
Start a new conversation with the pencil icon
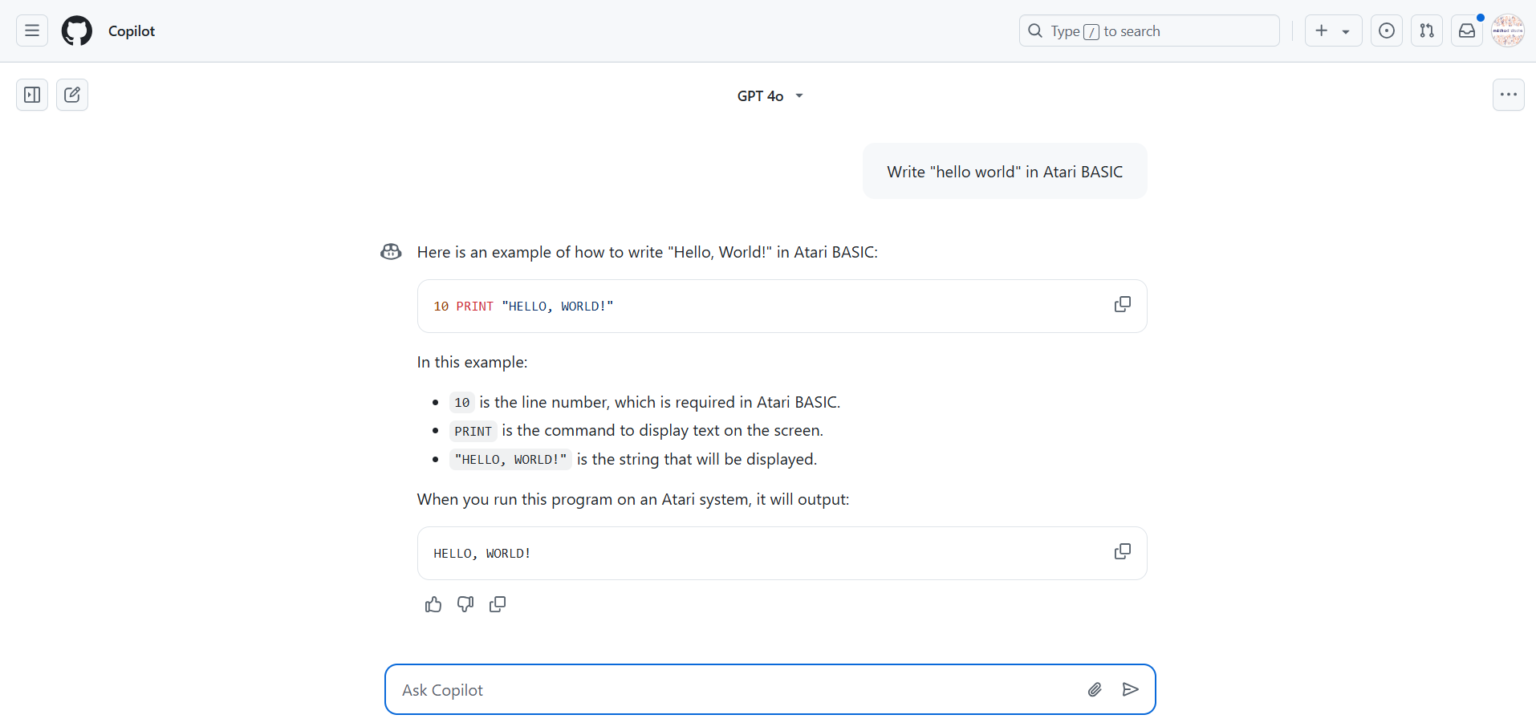click(x=71, y=94)
